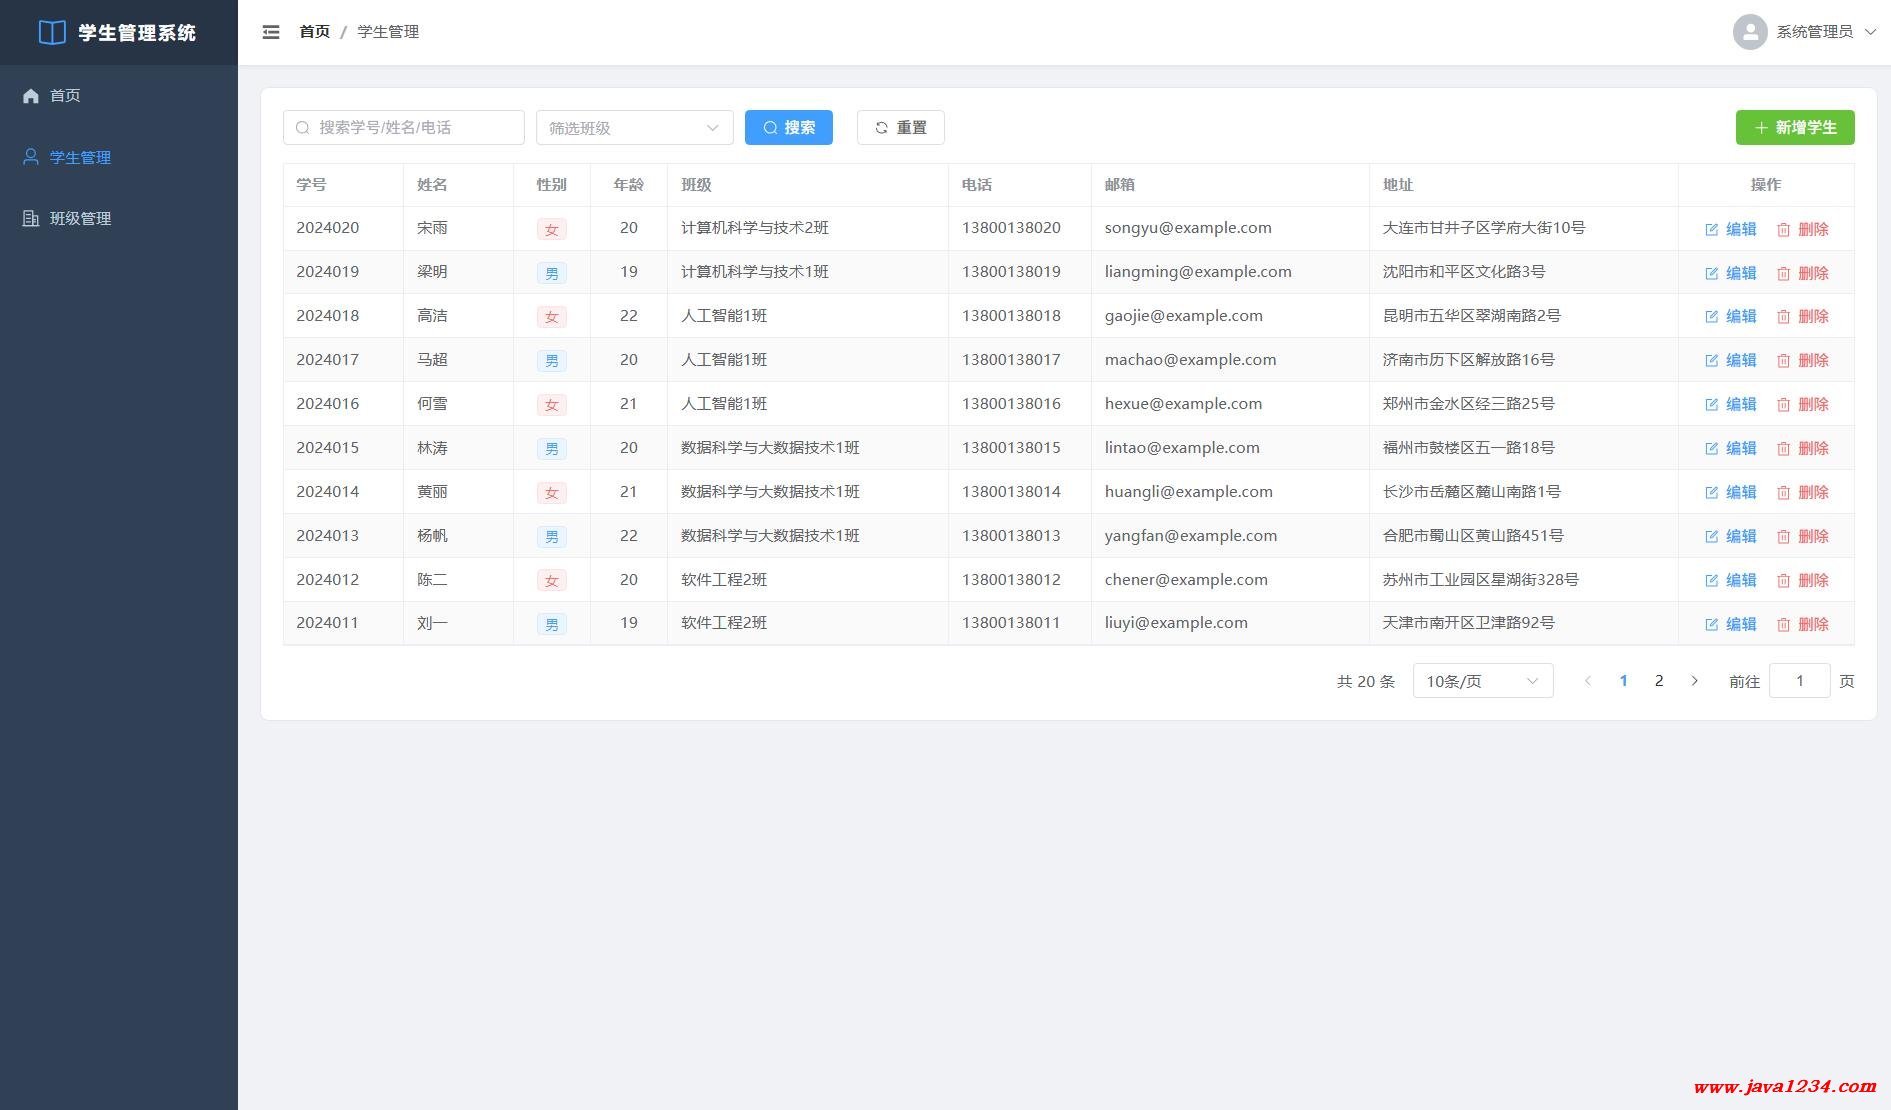The height and width of the screenshot is (1110, 1891).
Task: Click the next page arrow in pagination
Action: click(x=1694, y=681)
